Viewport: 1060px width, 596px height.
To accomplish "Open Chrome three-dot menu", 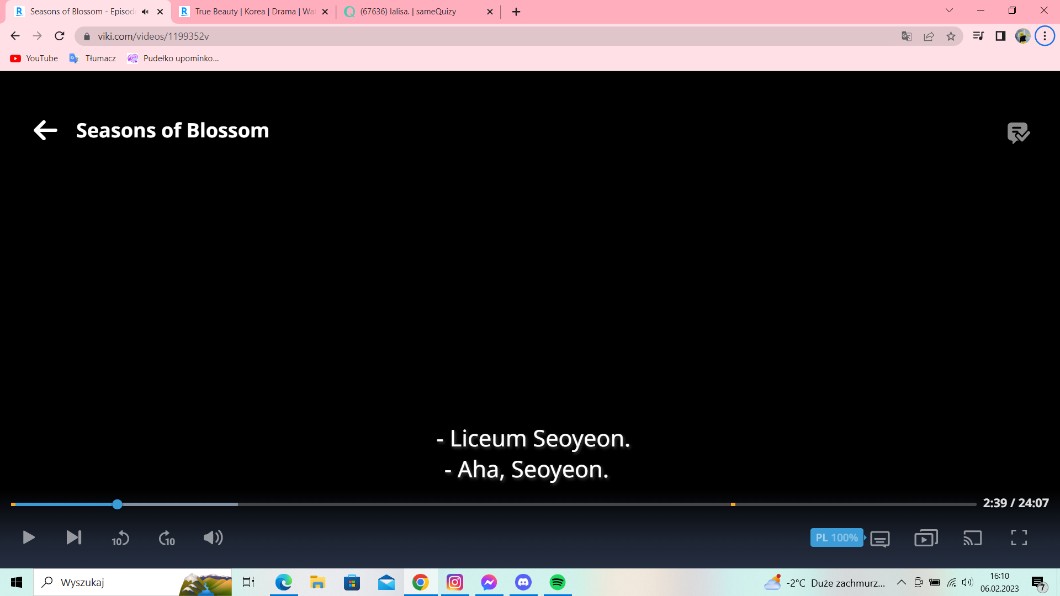I will pos(1044,36).
